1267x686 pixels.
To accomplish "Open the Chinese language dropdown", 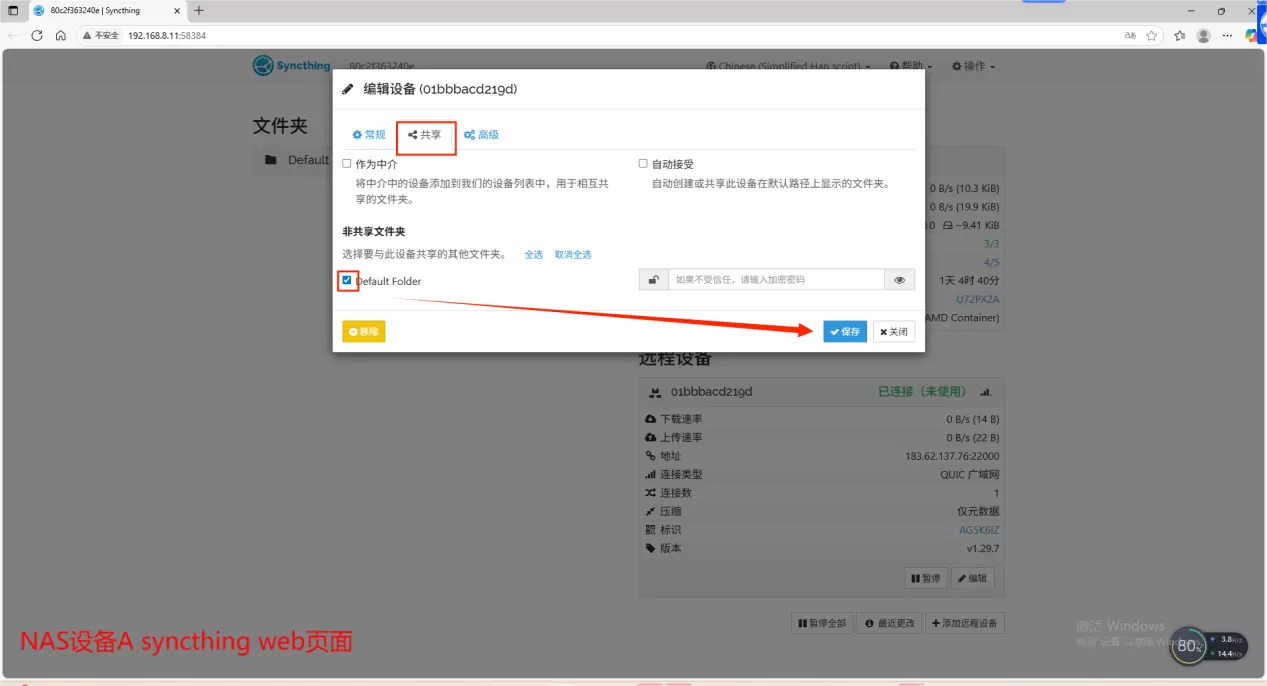I will [788, 66].
